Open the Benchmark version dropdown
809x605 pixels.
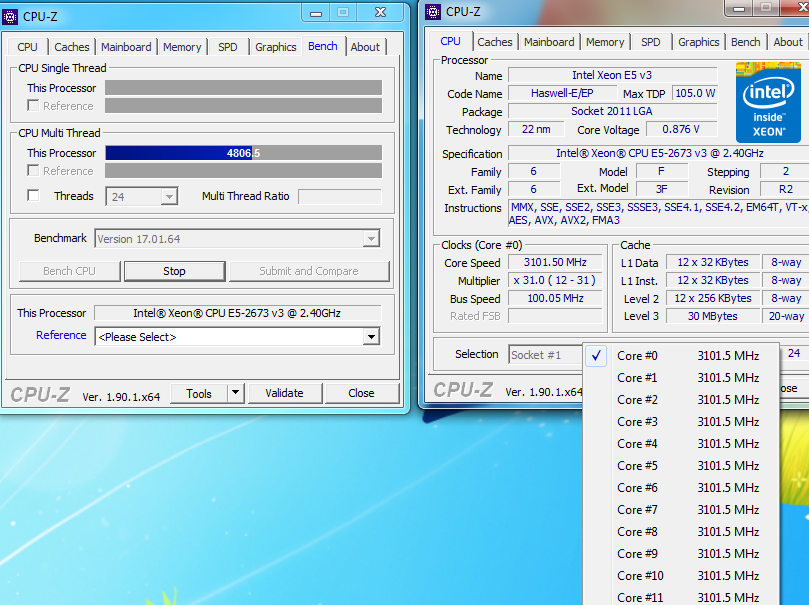click(237, 239)
